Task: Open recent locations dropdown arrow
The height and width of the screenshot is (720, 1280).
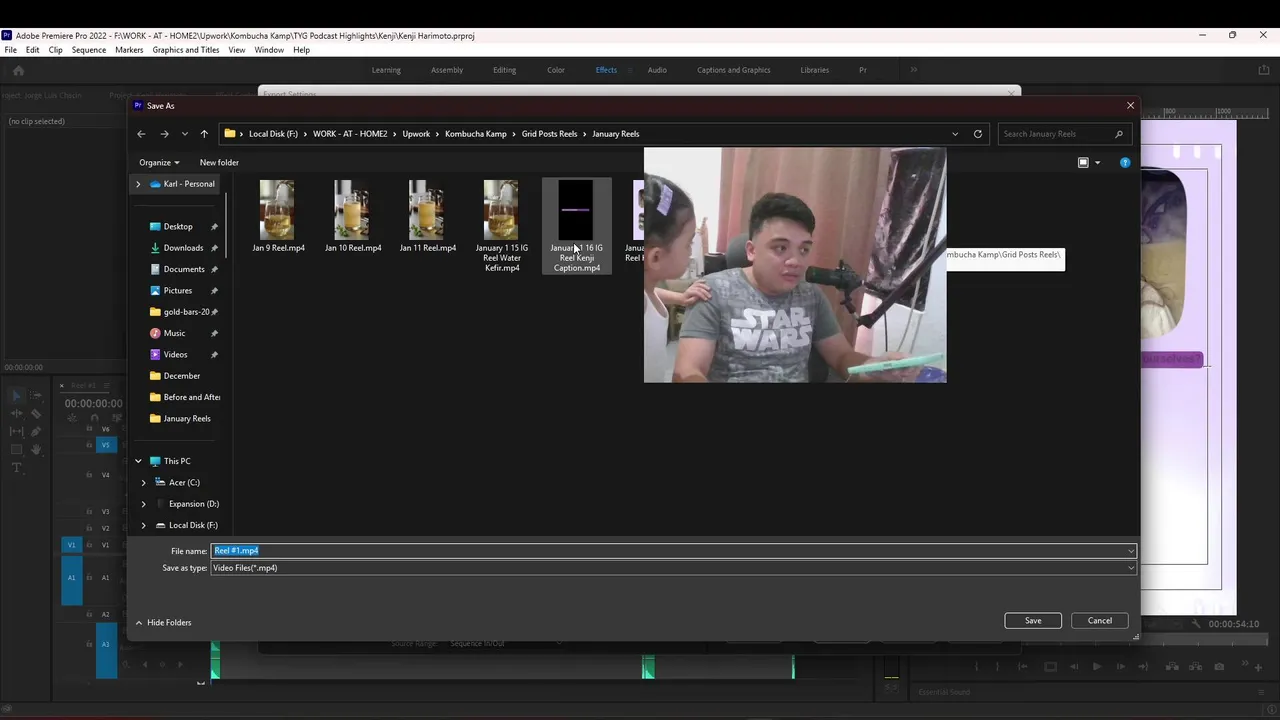Action: click(185, 134)
